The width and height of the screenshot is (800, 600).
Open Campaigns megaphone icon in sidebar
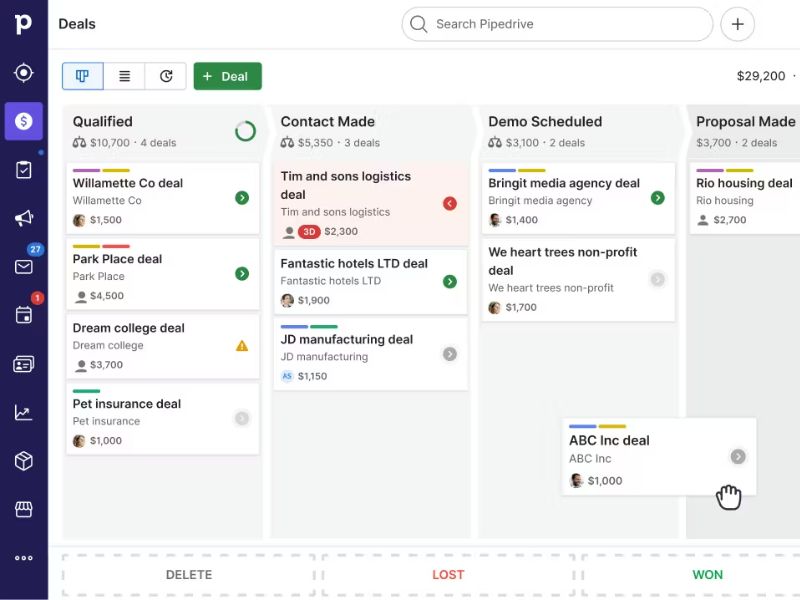tap(23, 218)
